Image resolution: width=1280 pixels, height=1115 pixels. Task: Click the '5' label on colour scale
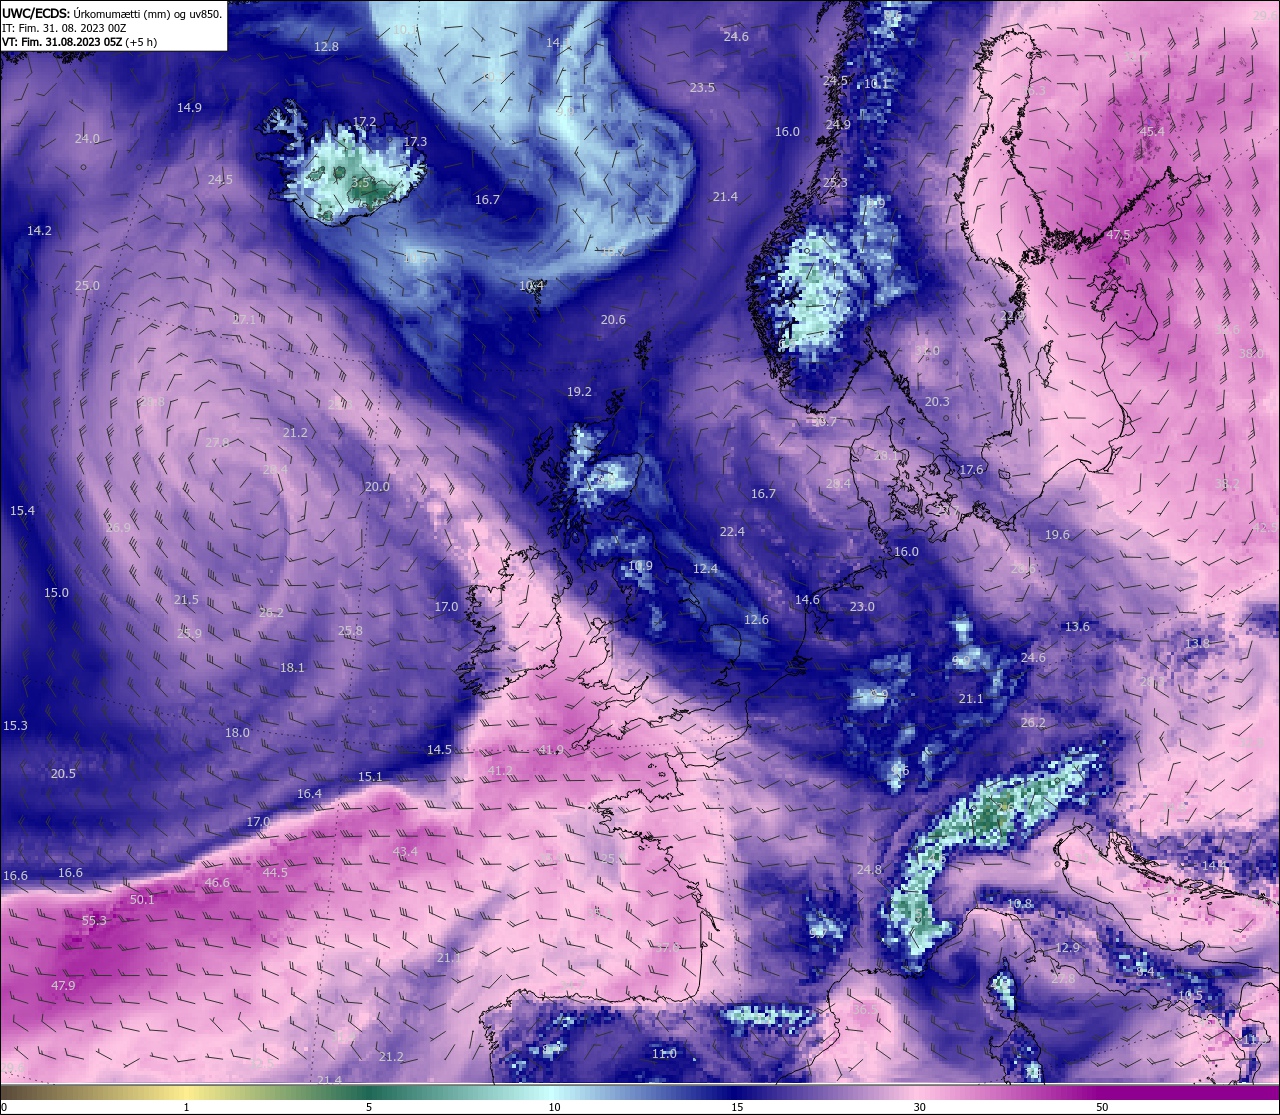369,1107
